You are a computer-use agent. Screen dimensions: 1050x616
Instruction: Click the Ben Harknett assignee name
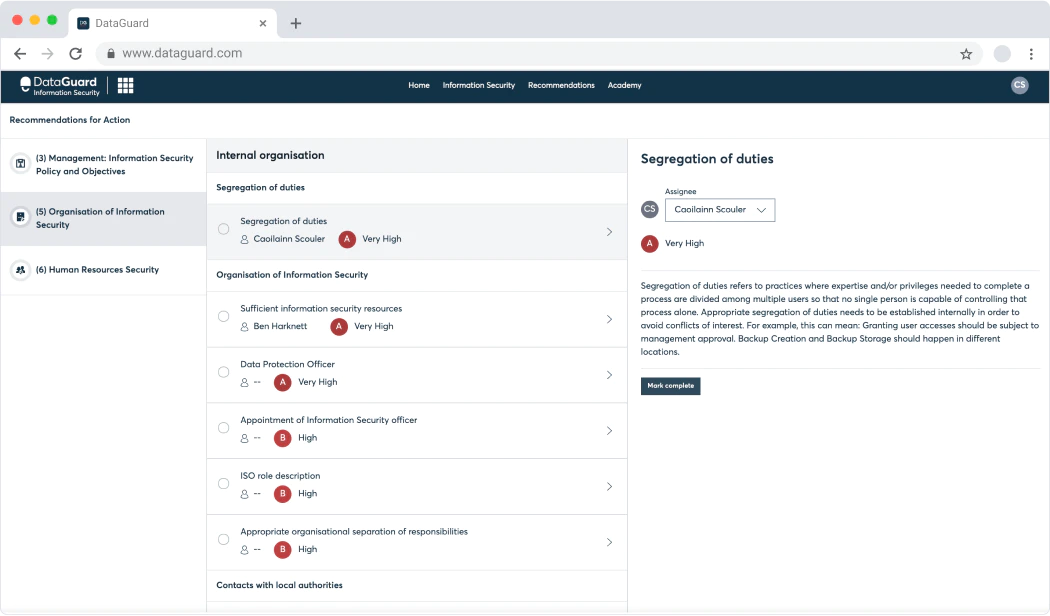pyautogui.click(x=280, y=327)
